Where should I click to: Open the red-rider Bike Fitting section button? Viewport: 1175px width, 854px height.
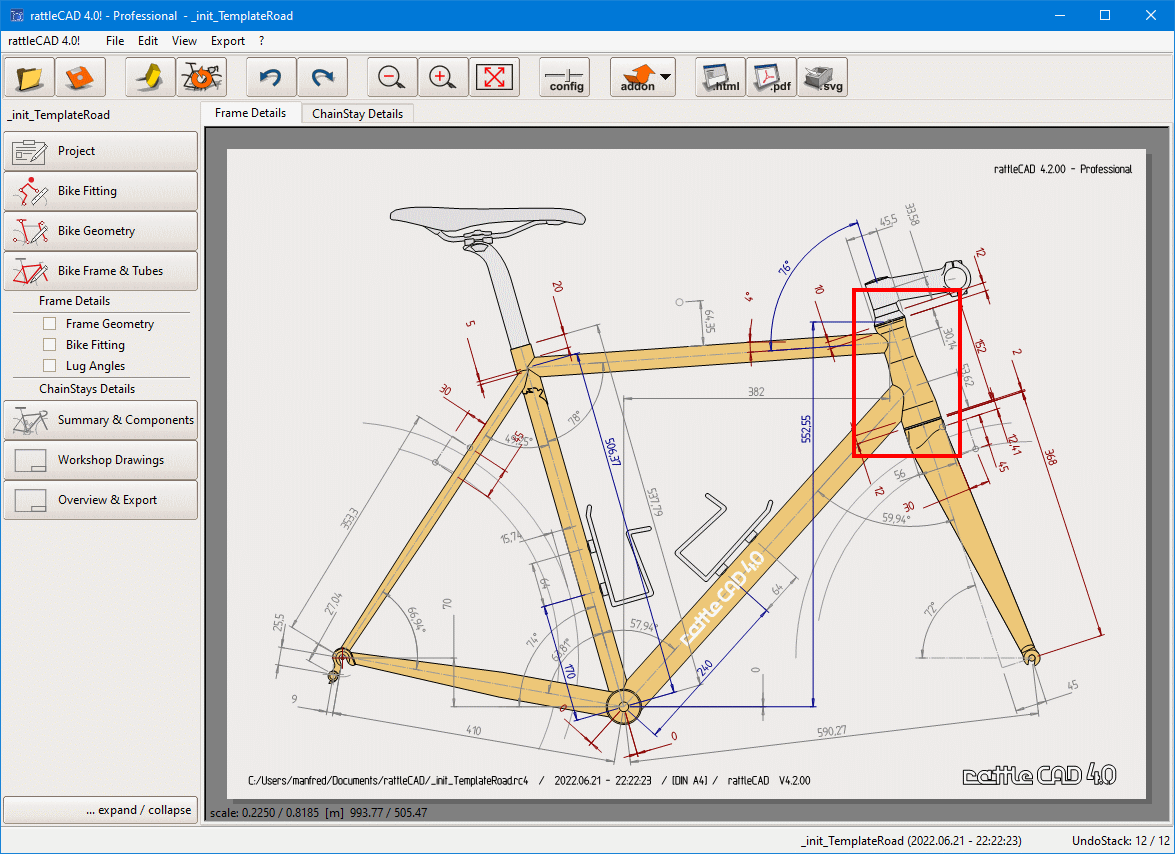pos(100,191)
